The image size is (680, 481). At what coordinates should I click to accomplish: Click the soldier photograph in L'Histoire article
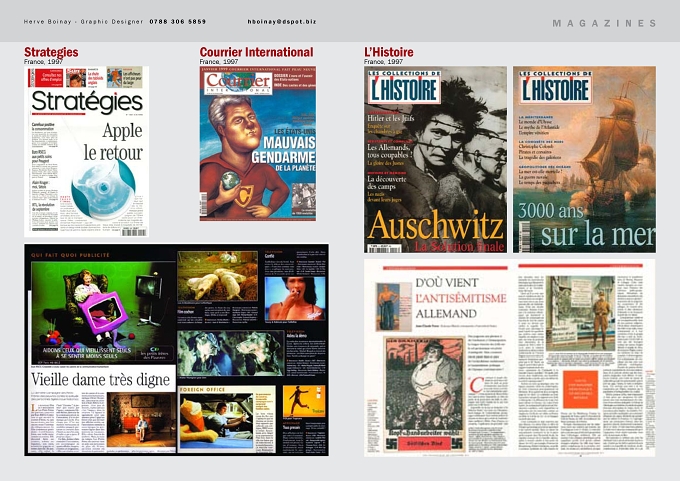coord(580,314)
